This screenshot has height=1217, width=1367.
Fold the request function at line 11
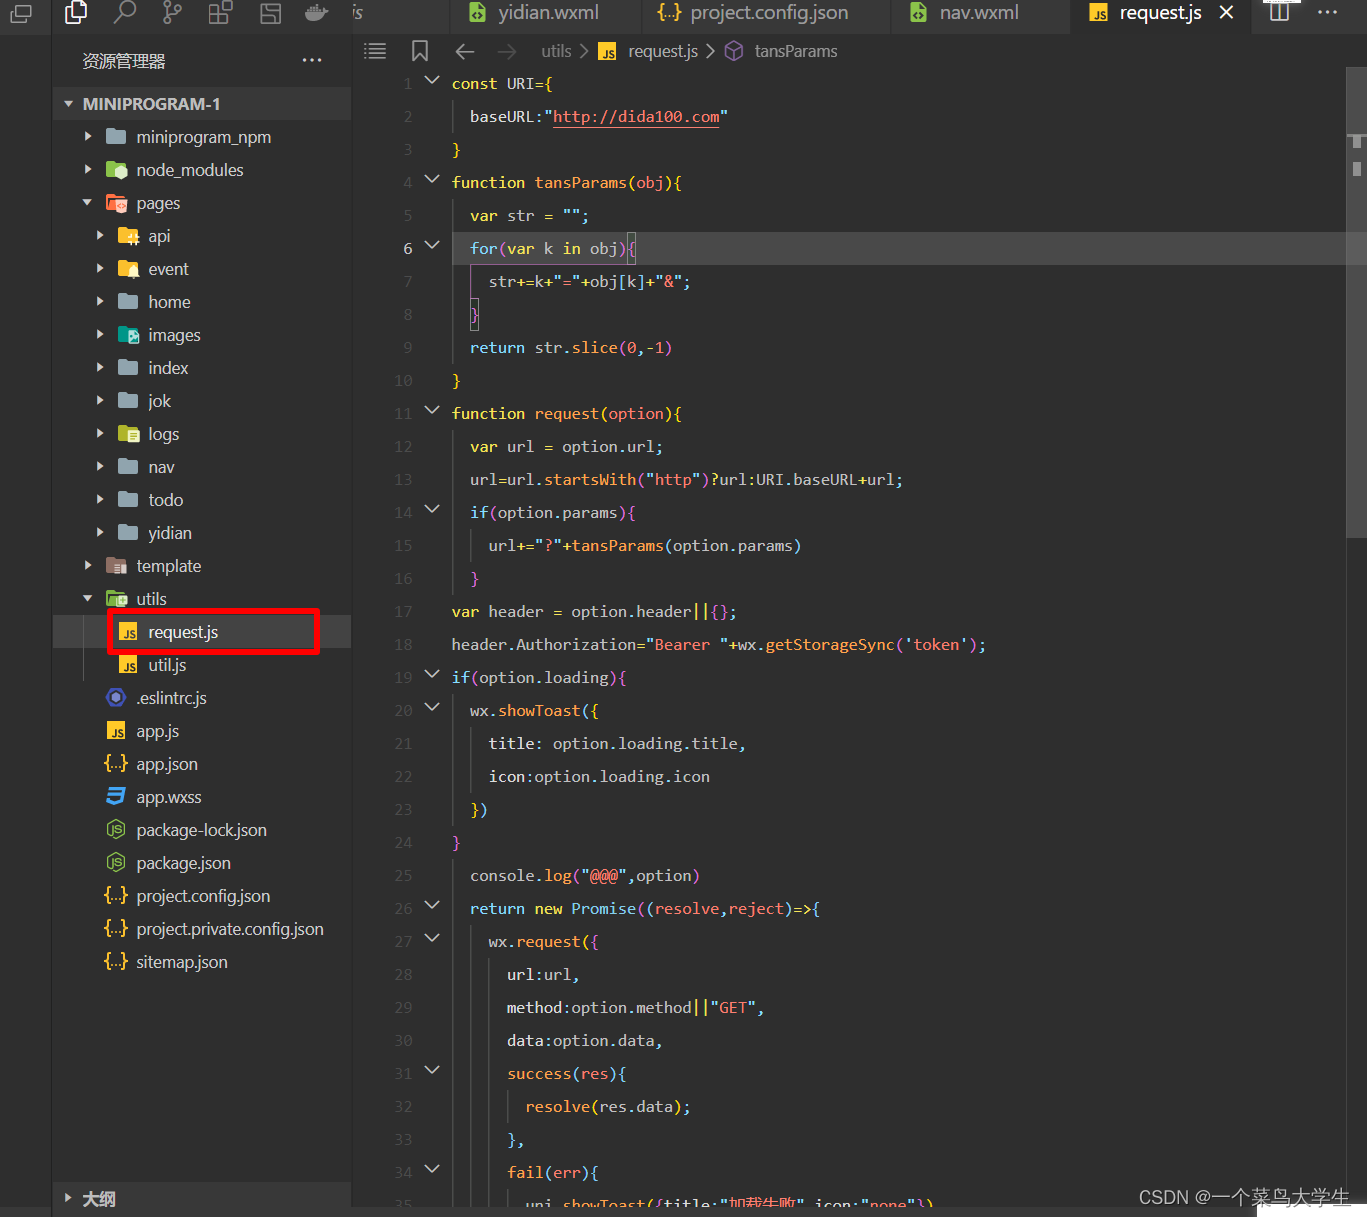pos(432,411)
